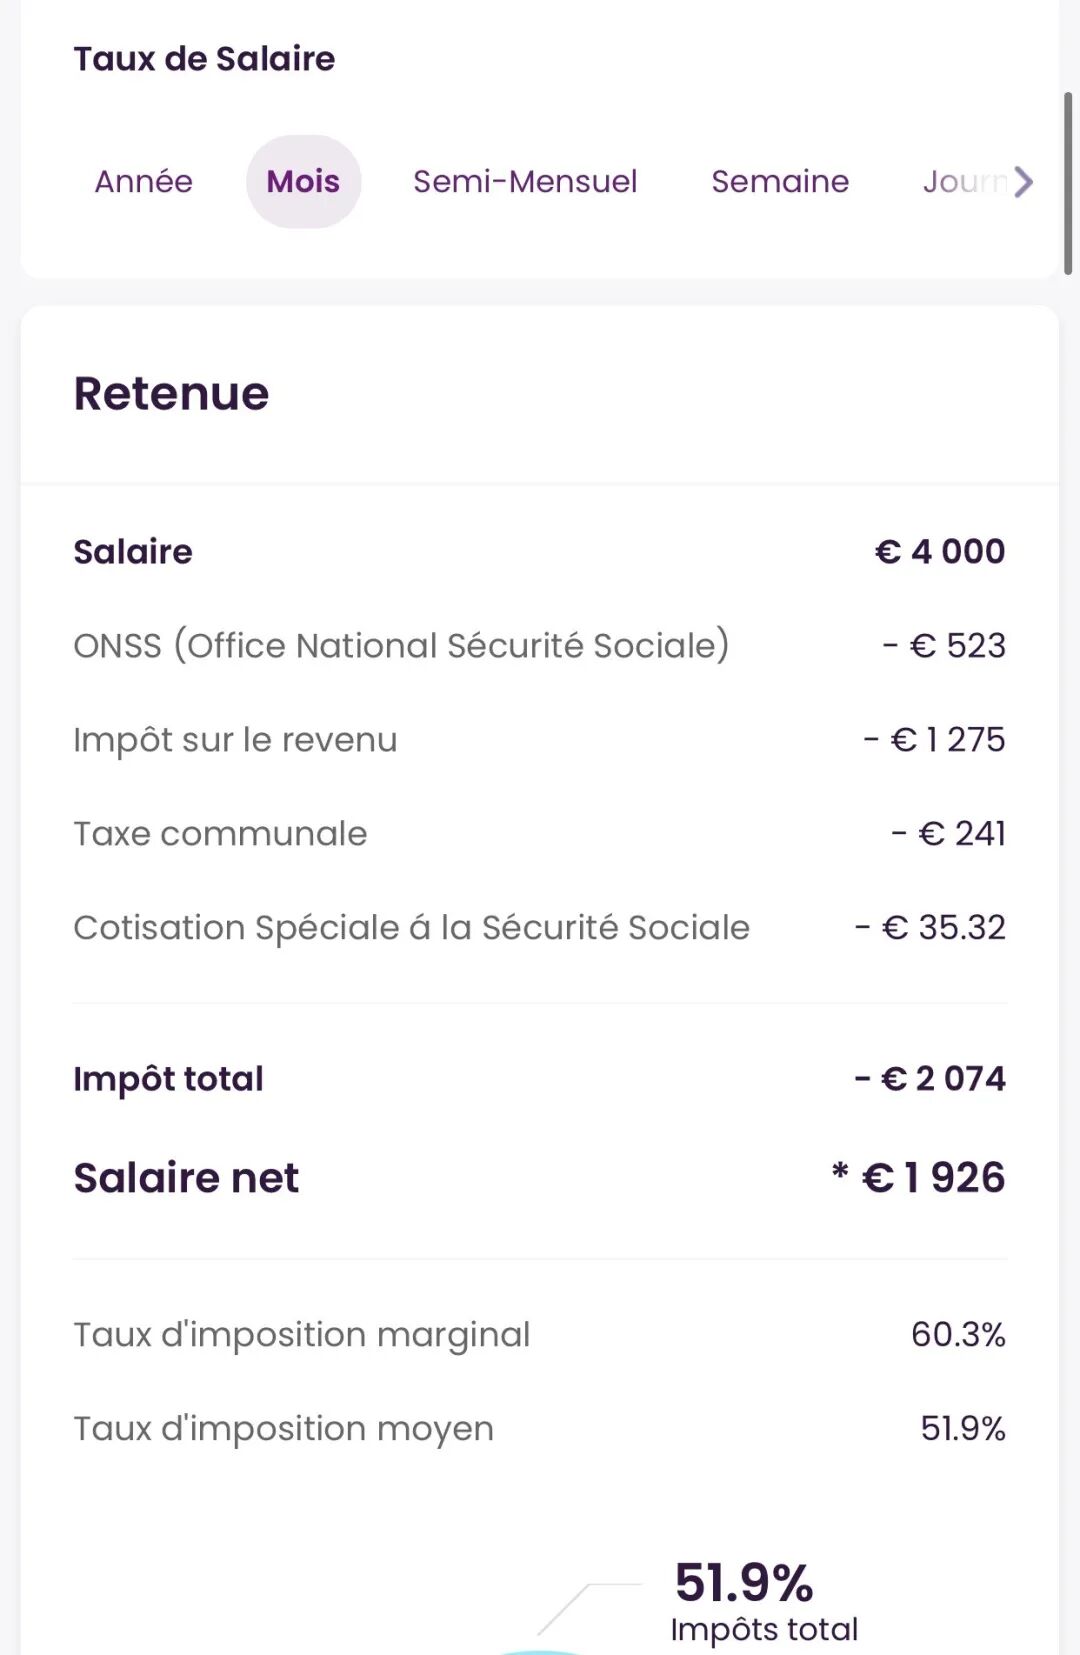Switch to the Année tab
1080x1655 pixels.
pyautogui.click(x=144, y=181)
